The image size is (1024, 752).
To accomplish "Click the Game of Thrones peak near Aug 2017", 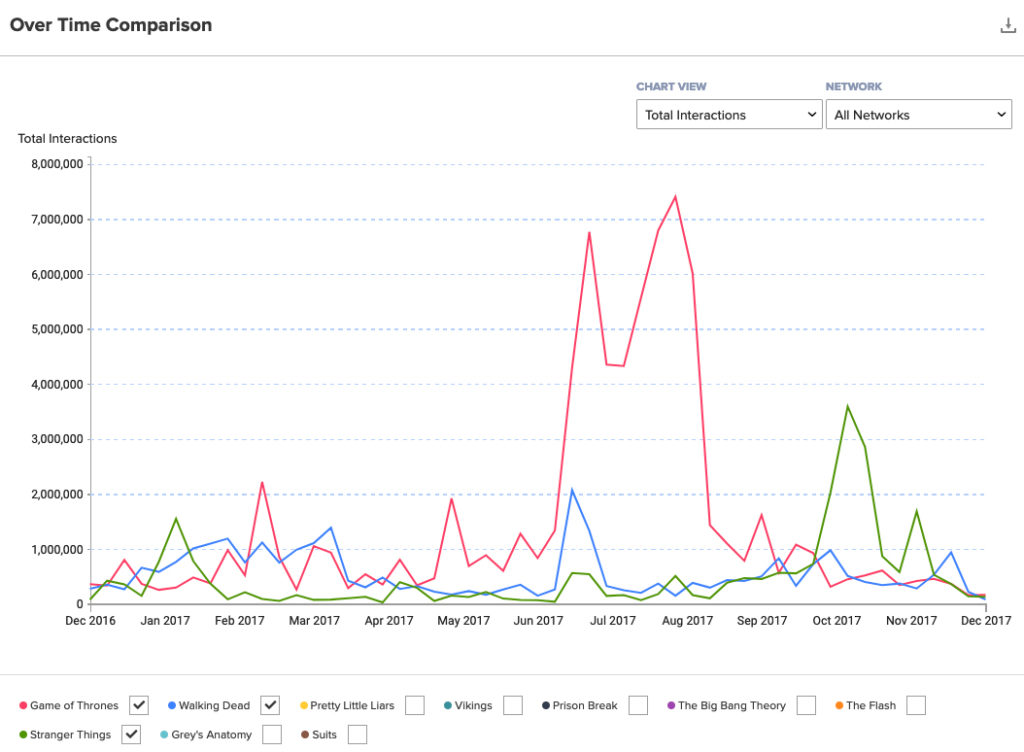I will click(675, 196).
